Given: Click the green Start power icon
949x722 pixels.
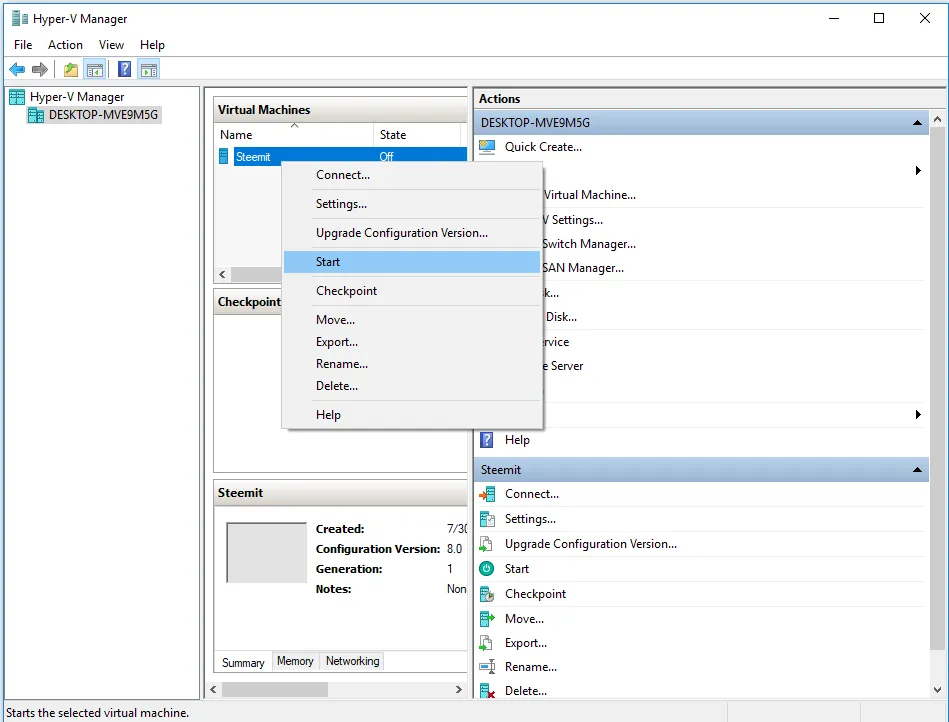Looking at the screenshot, I should point(487,569).
